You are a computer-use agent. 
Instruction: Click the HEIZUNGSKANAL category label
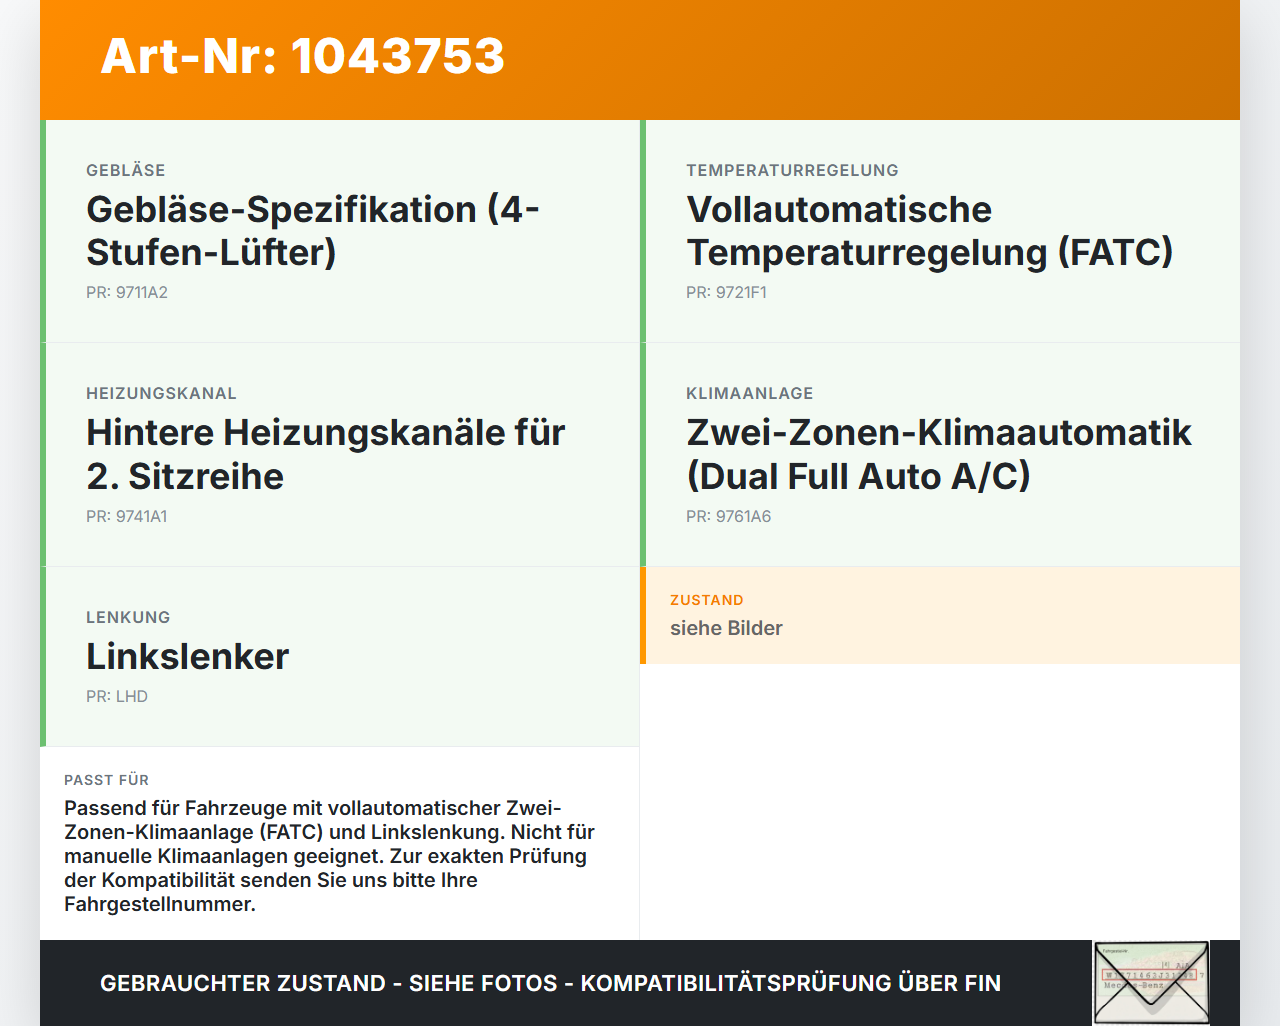point(161,393)
